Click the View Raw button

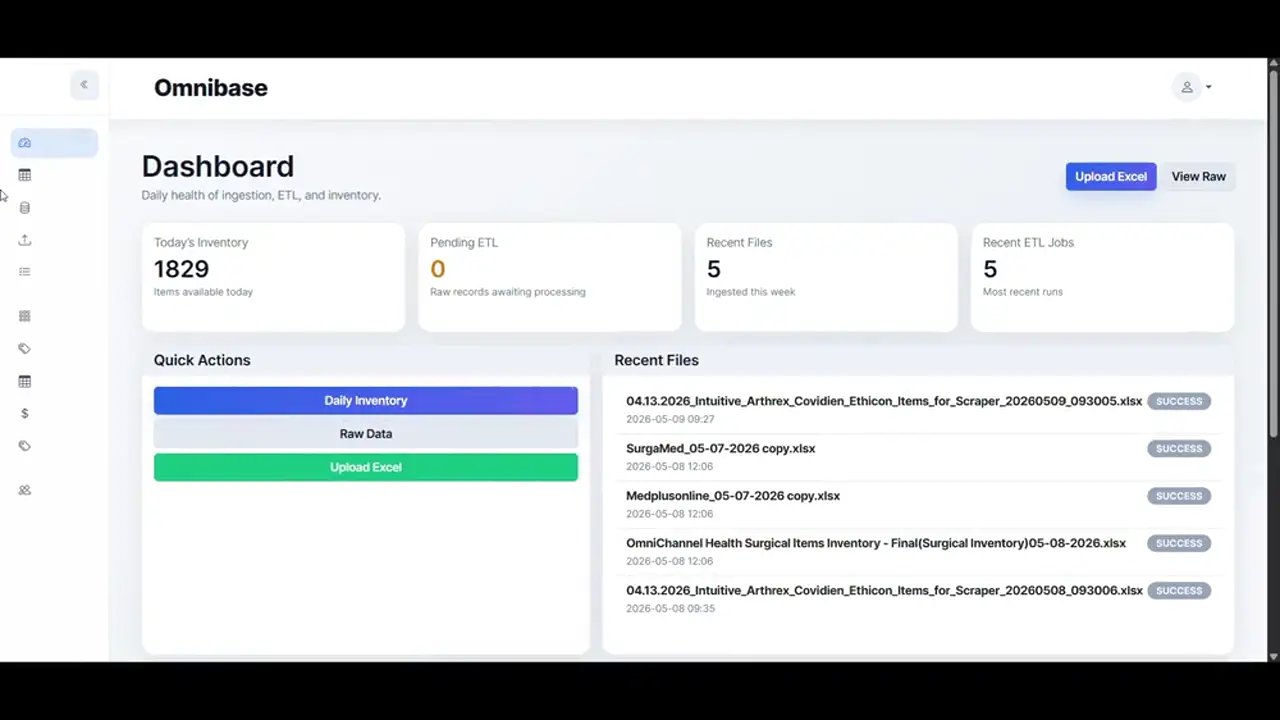tap(1199, 177)
